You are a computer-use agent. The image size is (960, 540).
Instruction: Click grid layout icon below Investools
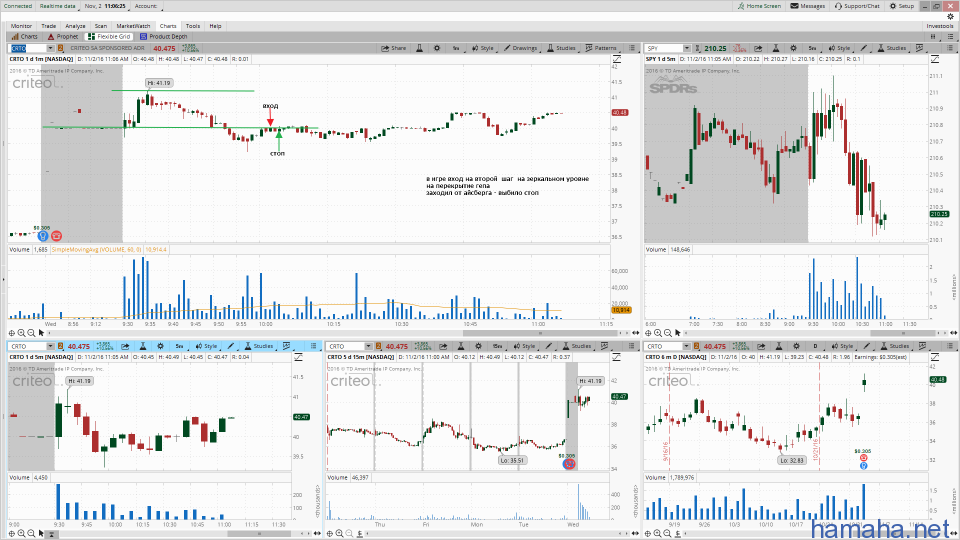click(933, 36)
